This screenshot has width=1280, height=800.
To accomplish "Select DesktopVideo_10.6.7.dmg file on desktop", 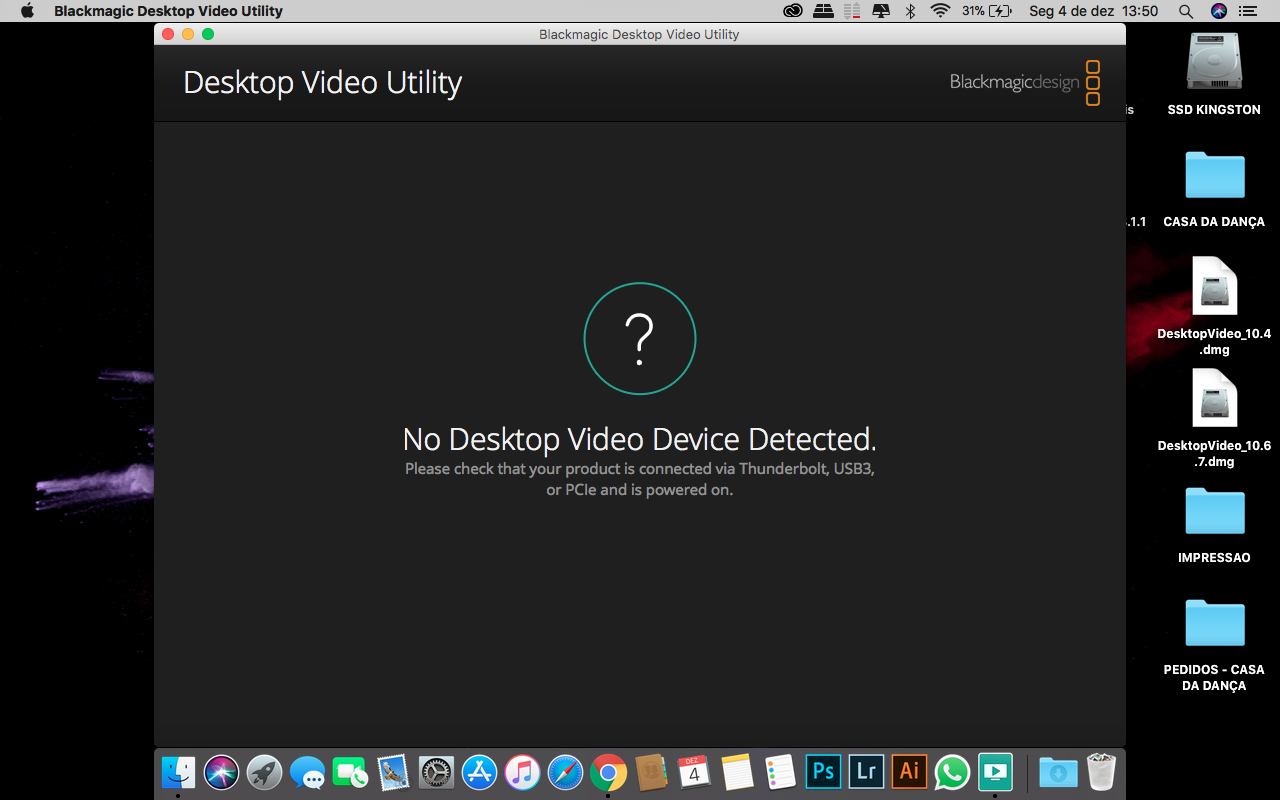I will pos(1214,418).
